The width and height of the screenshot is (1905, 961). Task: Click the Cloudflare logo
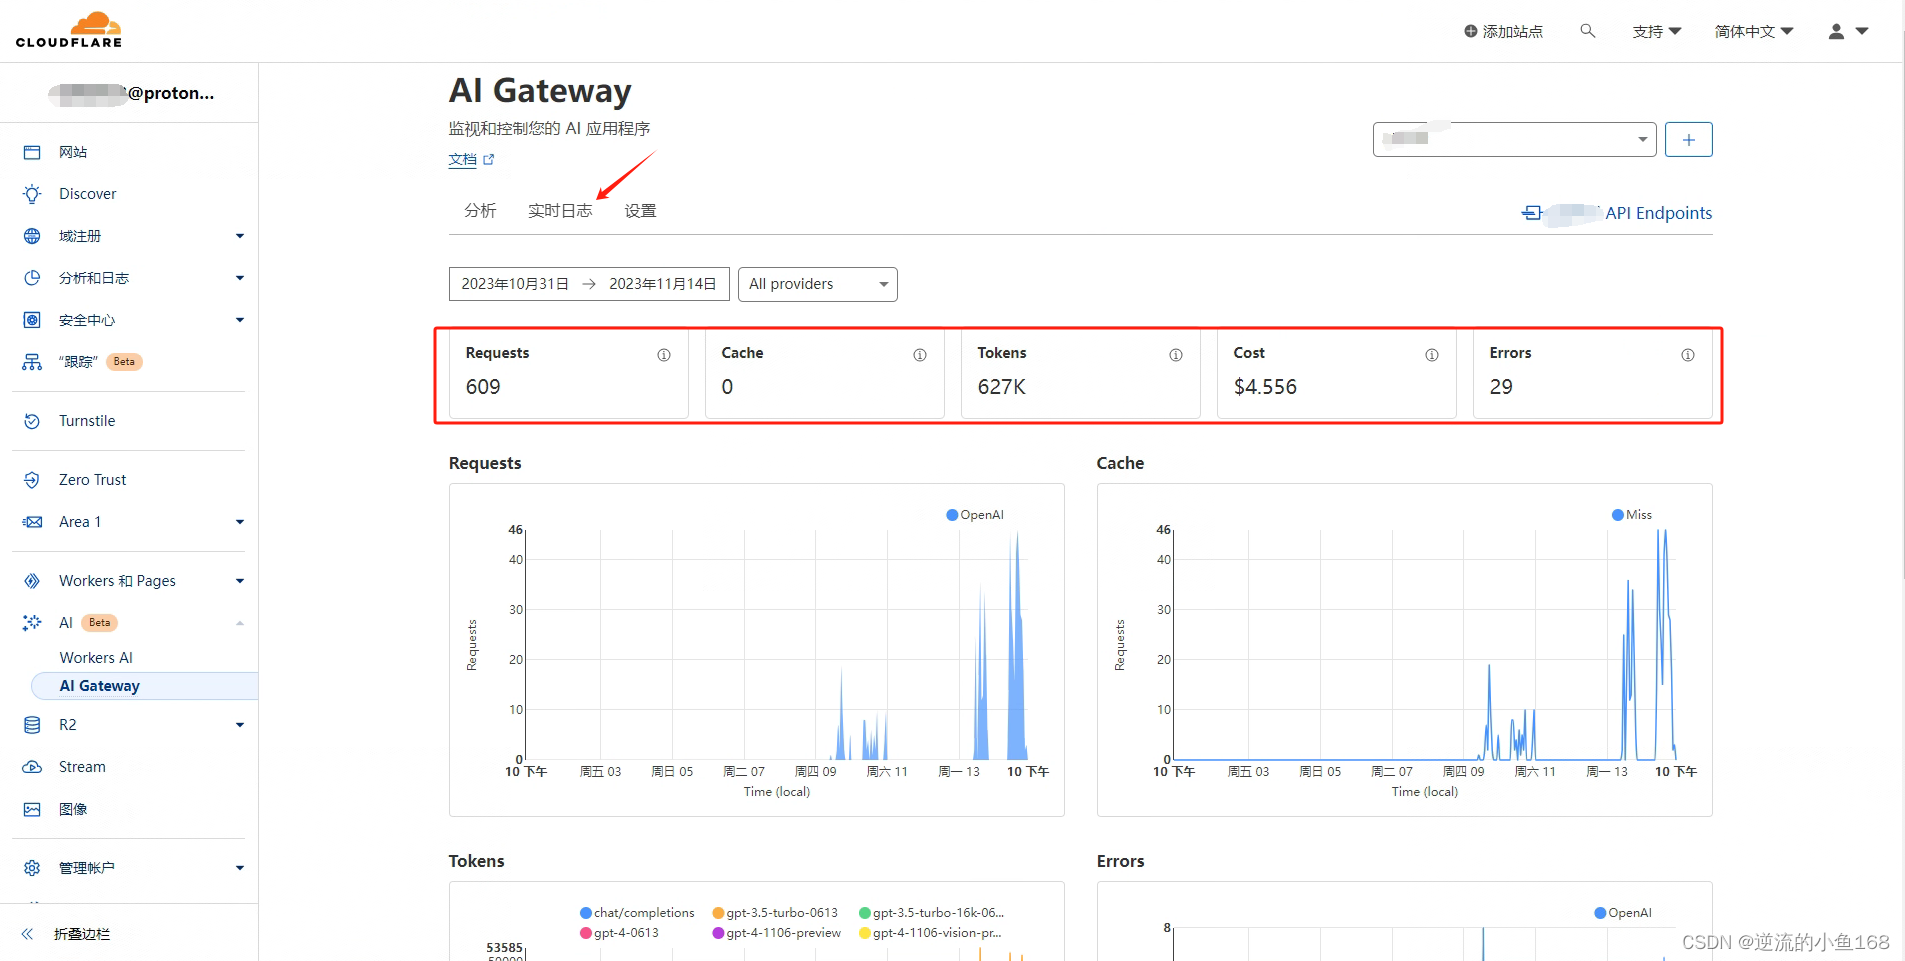(69, 30)
